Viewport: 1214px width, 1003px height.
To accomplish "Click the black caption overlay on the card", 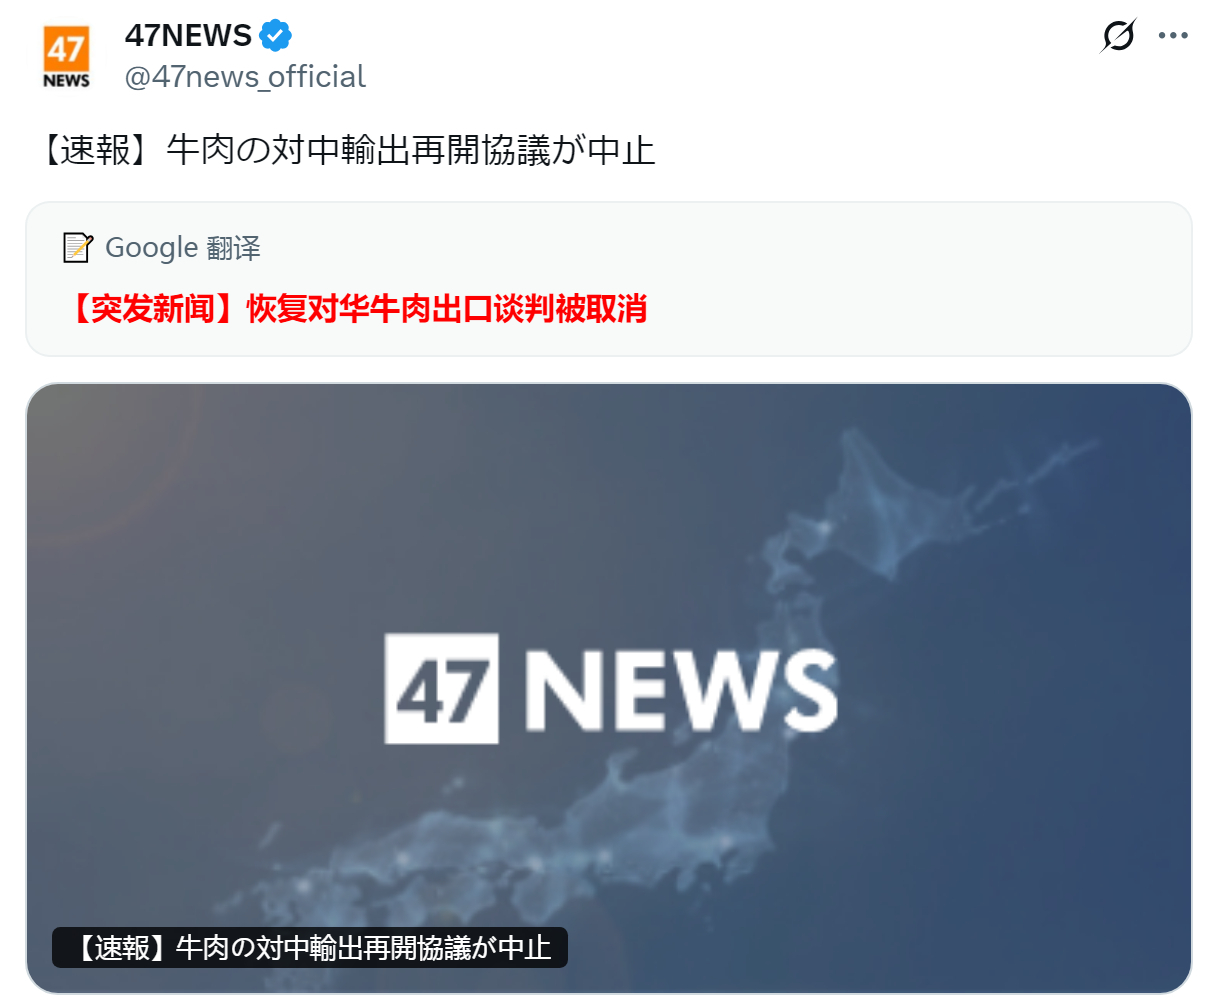I will coord(310,947).
